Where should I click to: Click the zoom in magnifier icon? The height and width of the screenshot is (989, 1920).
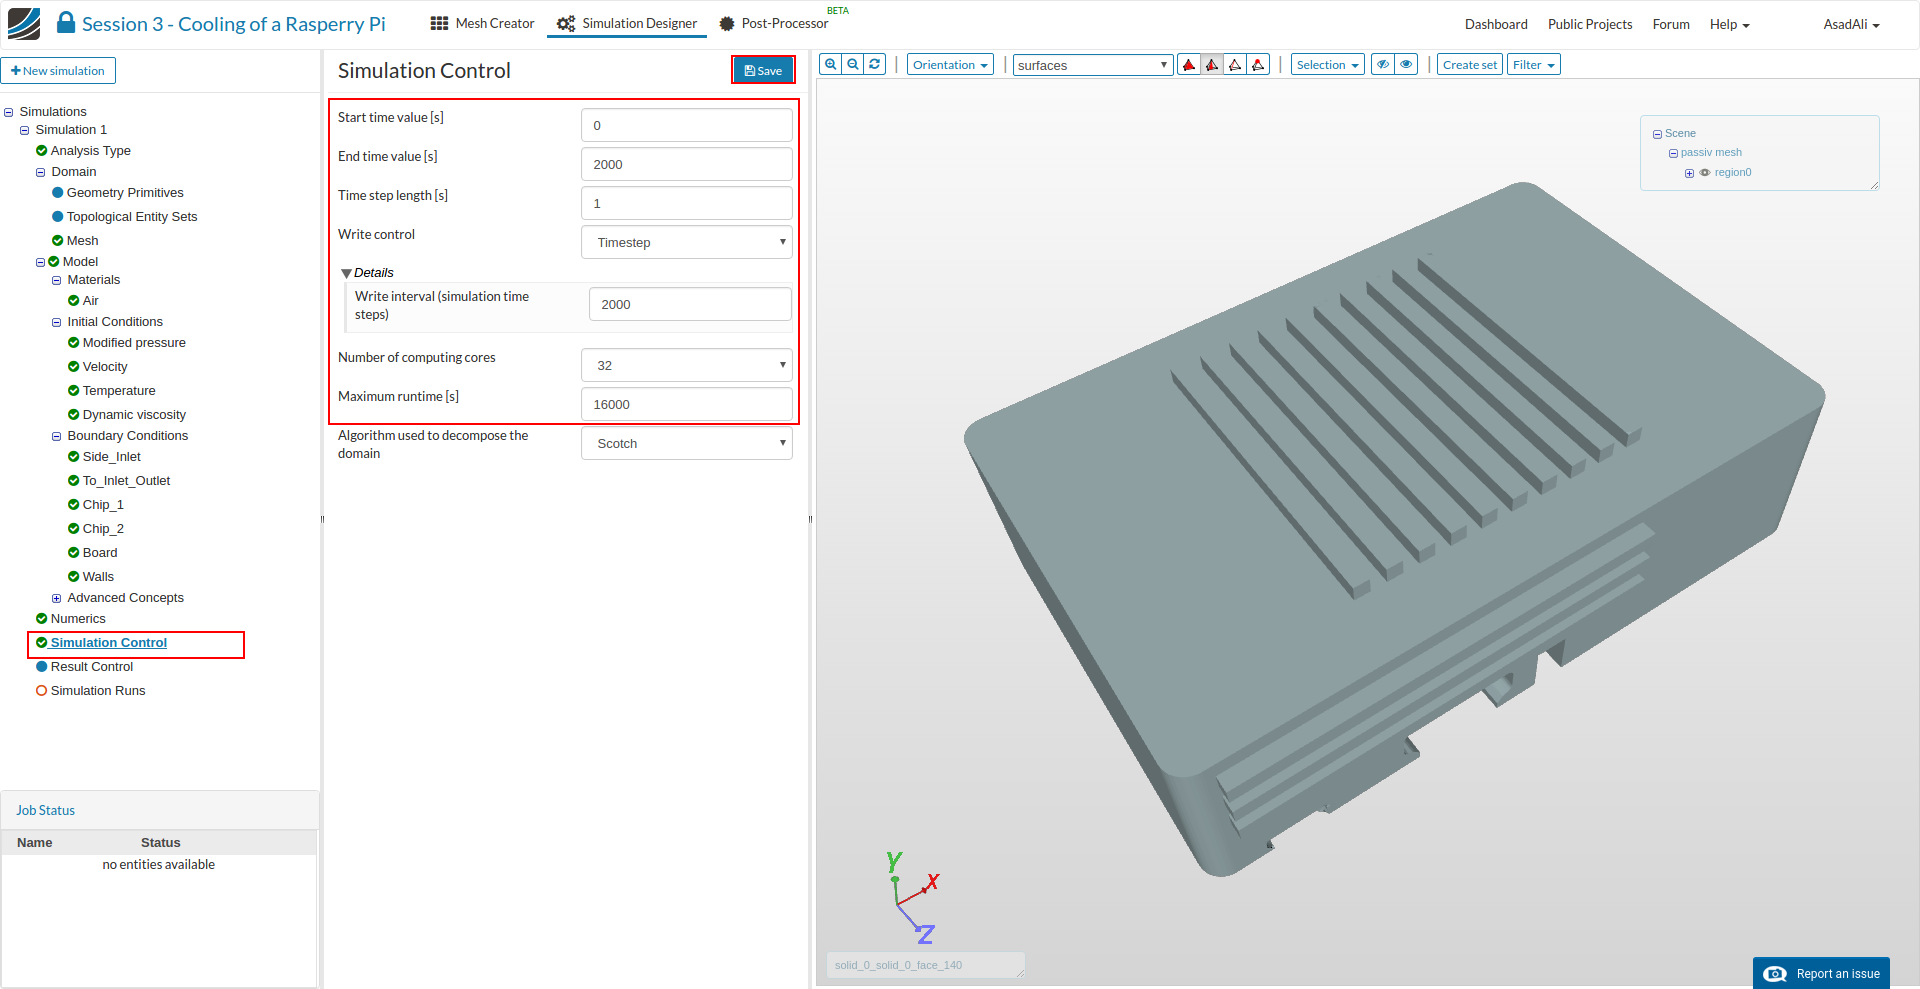tap(830, 65)
